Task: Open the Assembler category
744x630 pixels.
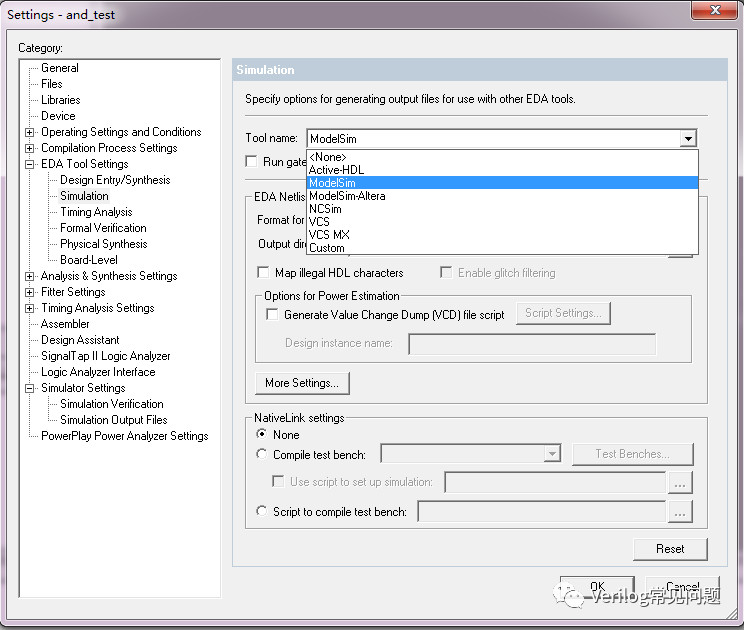Action: [65, 324]
